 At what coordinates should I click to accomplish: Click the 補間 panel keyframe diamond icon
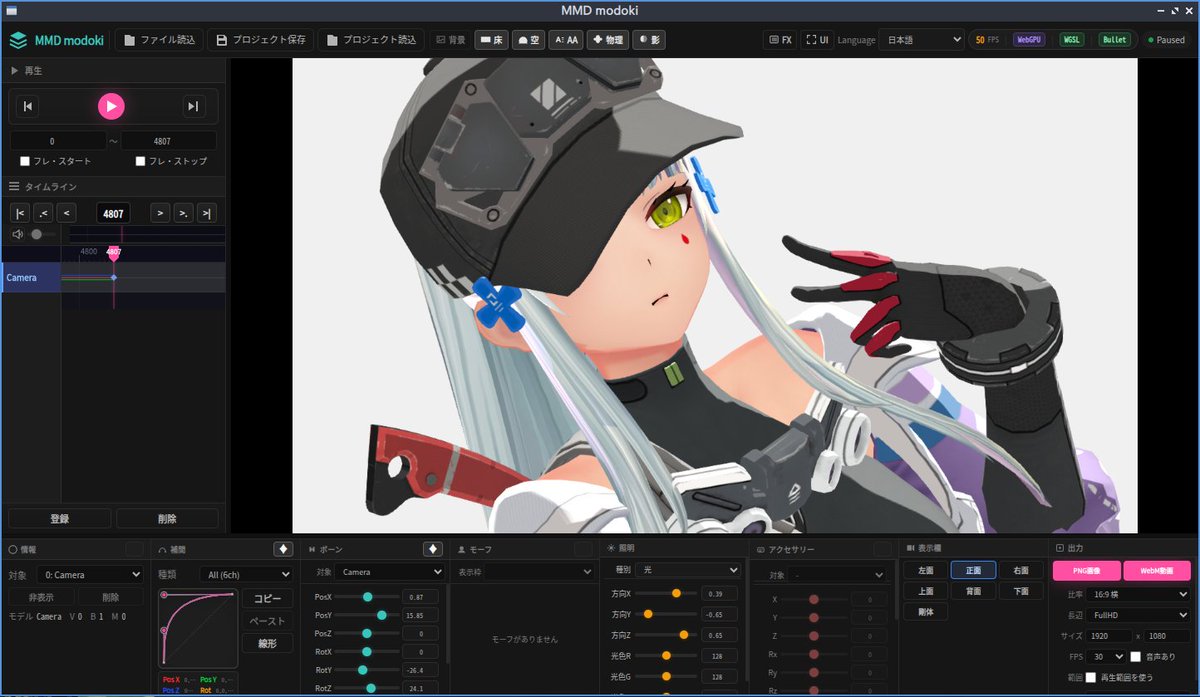click(x=284, y=549)
